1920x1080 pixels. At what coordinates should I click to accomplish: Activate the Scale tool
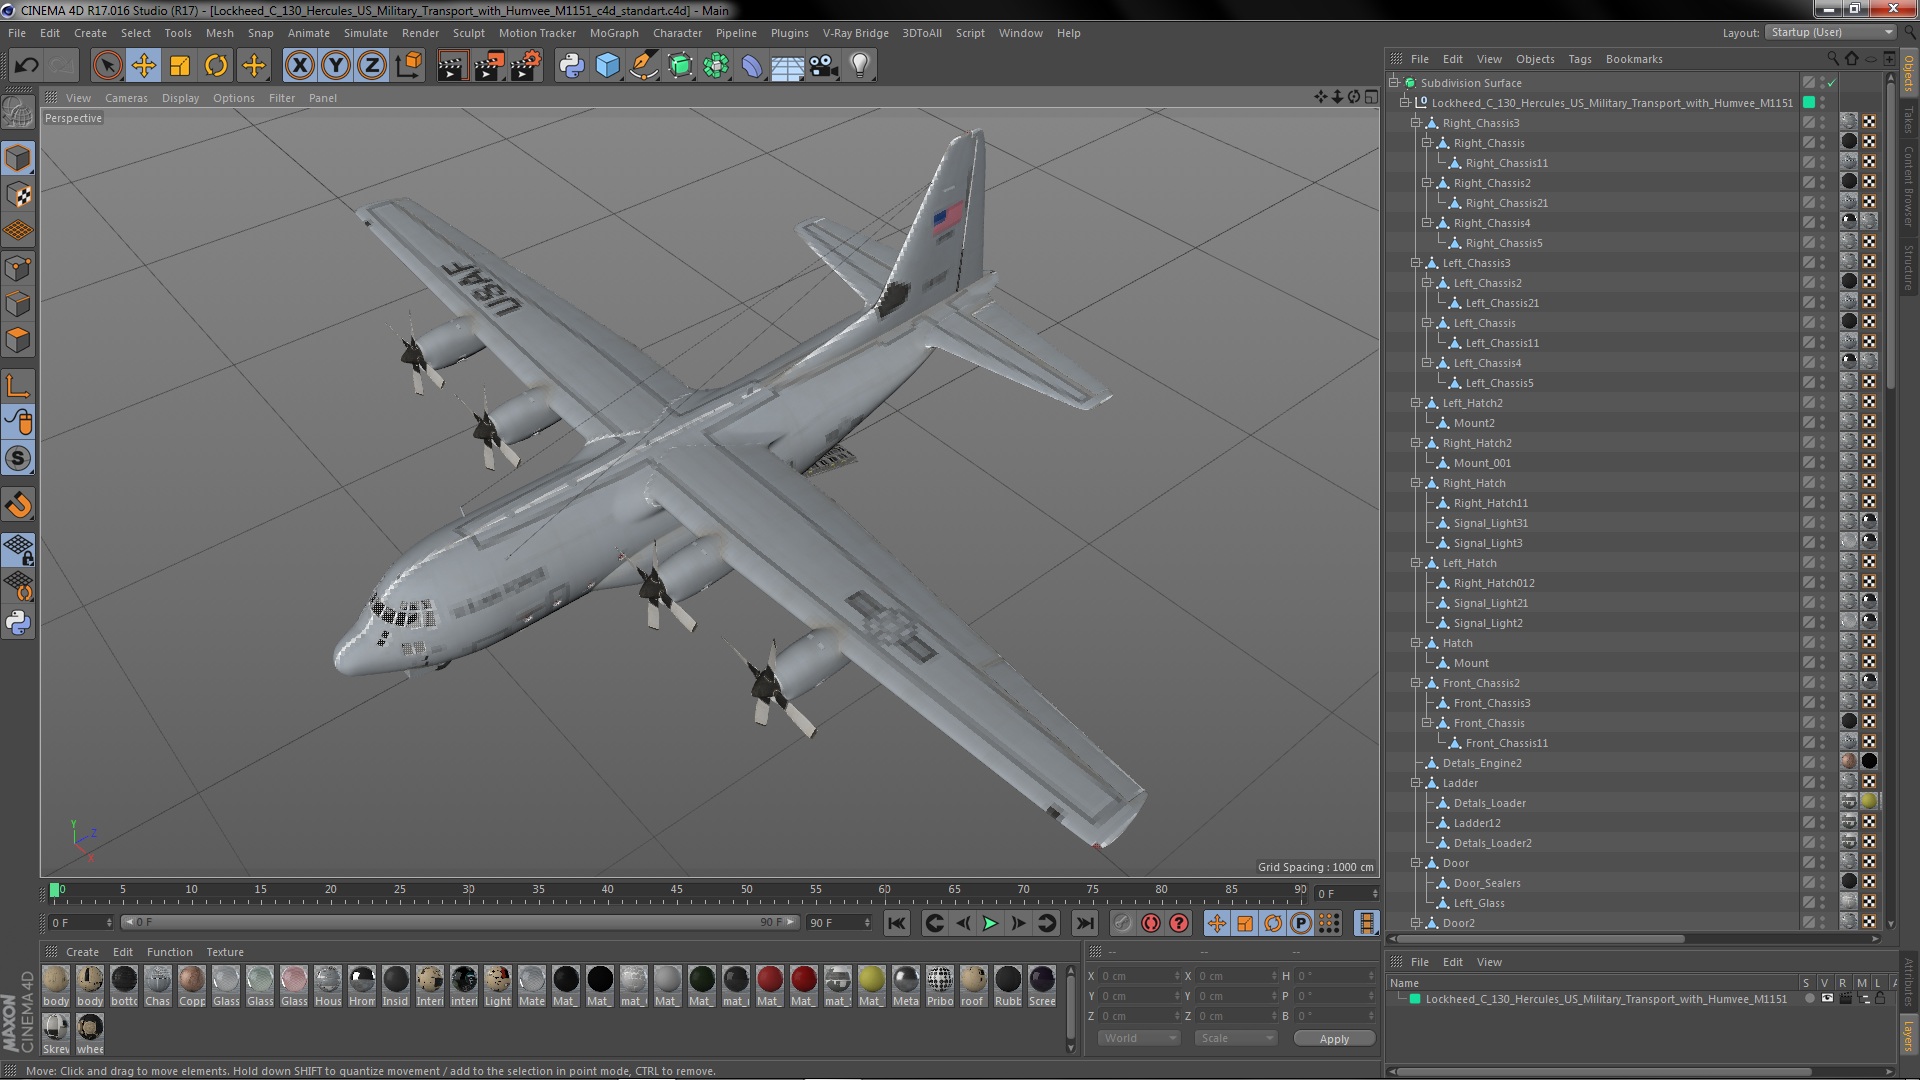click(180, 66)
